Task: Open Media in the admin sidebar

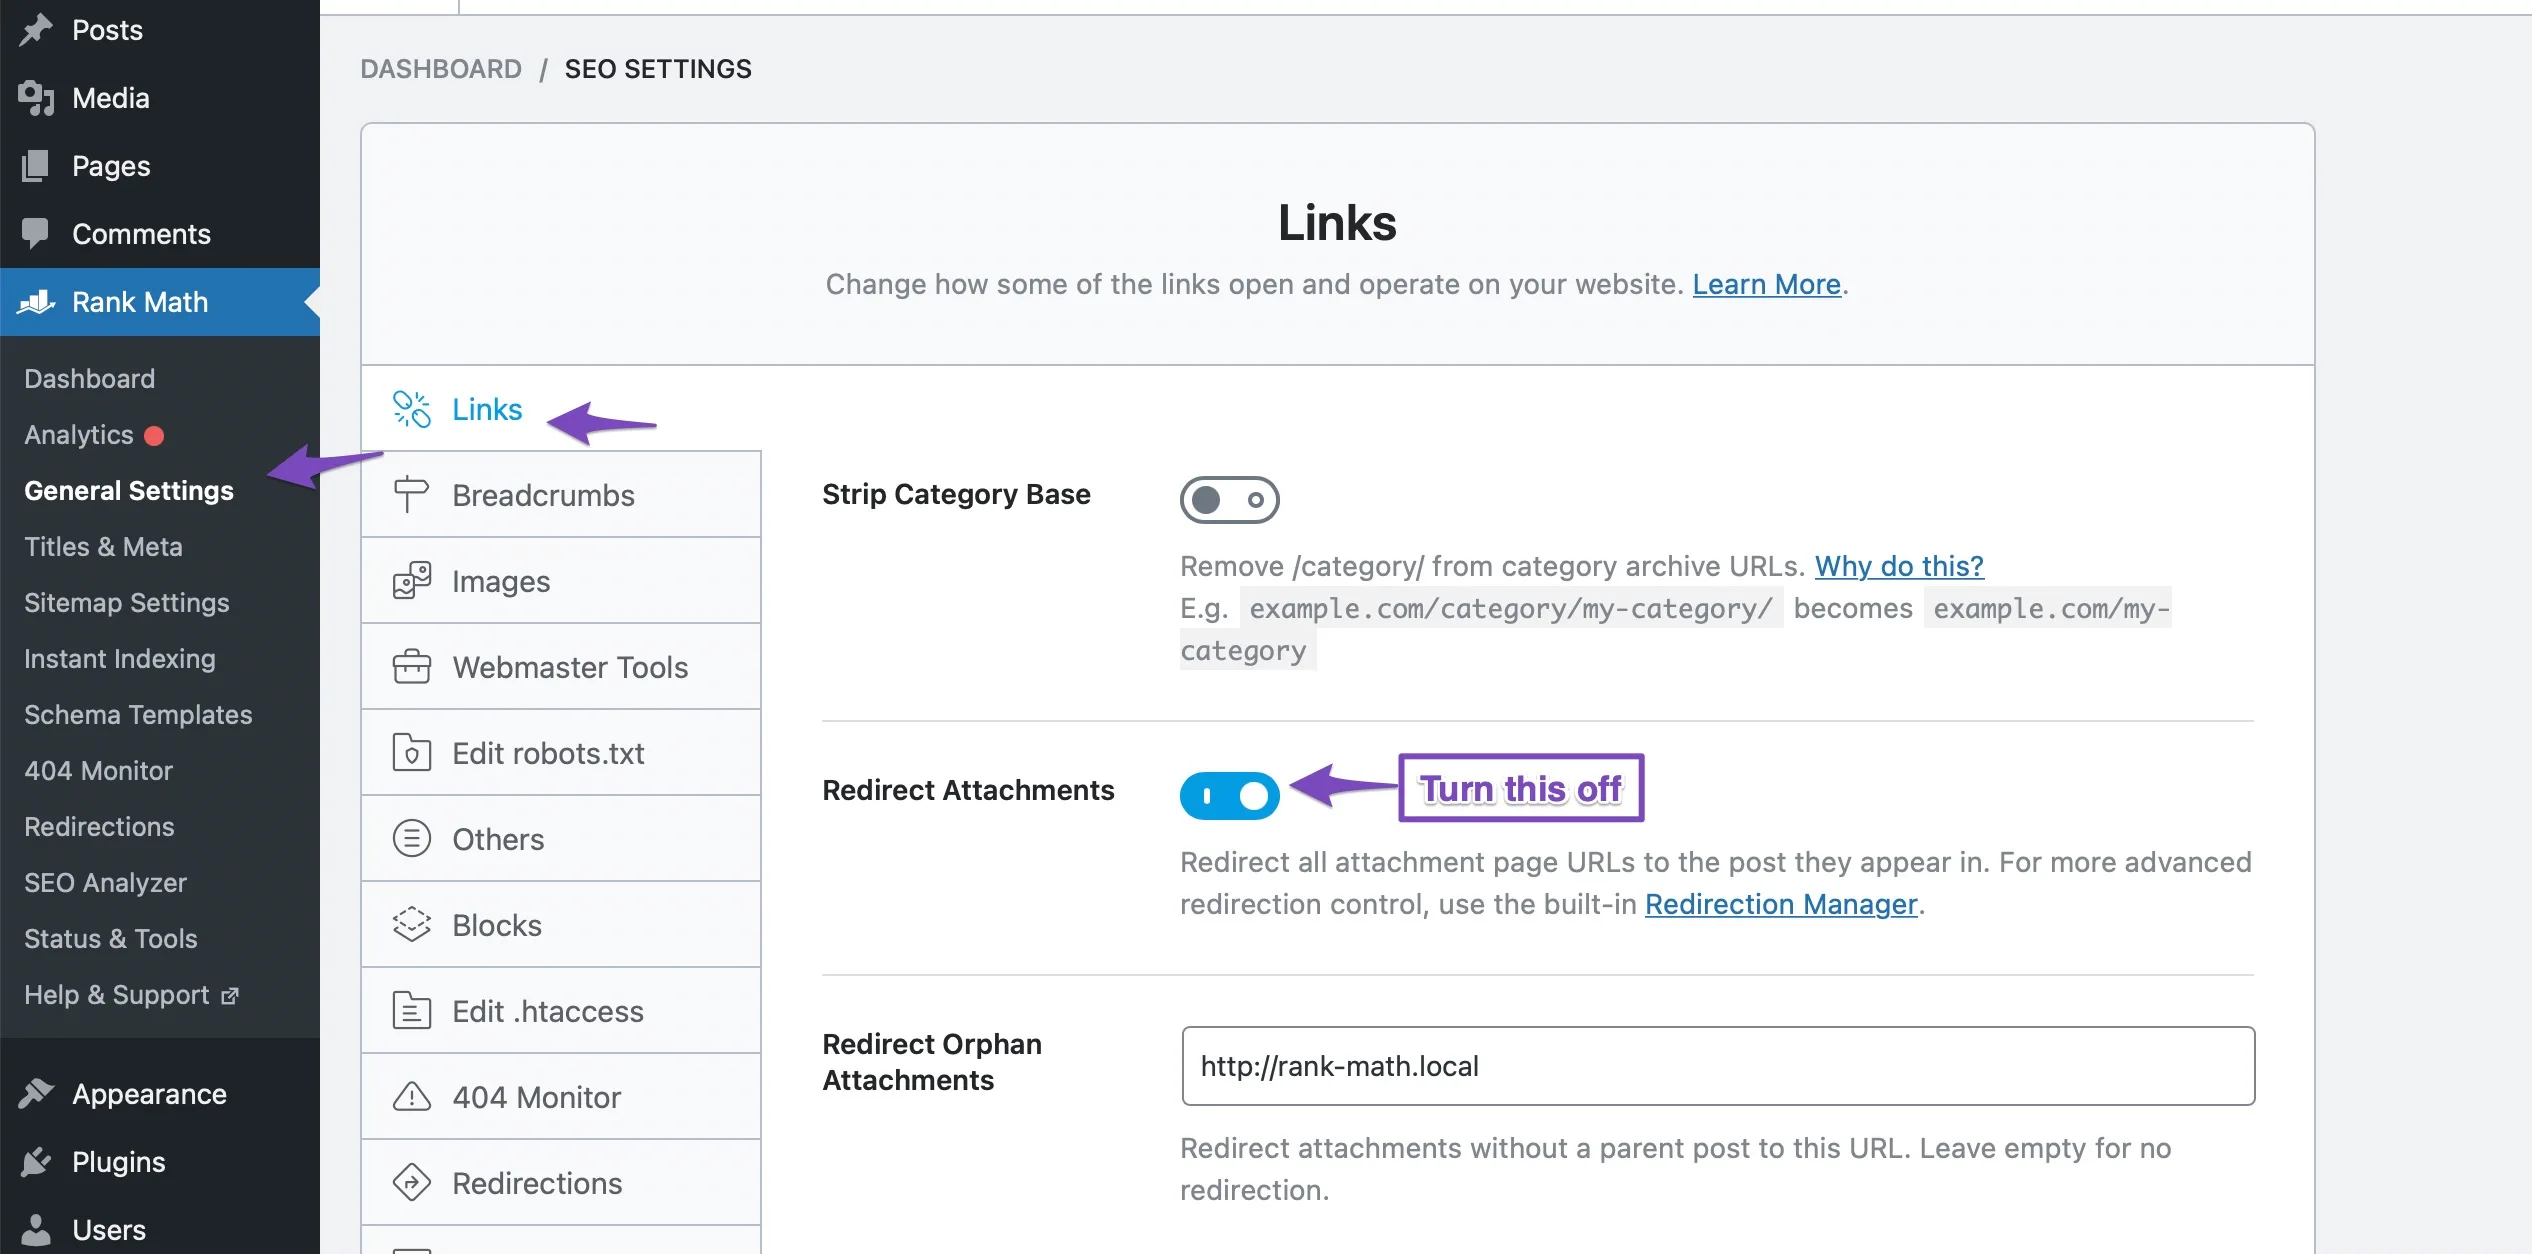Action: (x=160, y=98)
